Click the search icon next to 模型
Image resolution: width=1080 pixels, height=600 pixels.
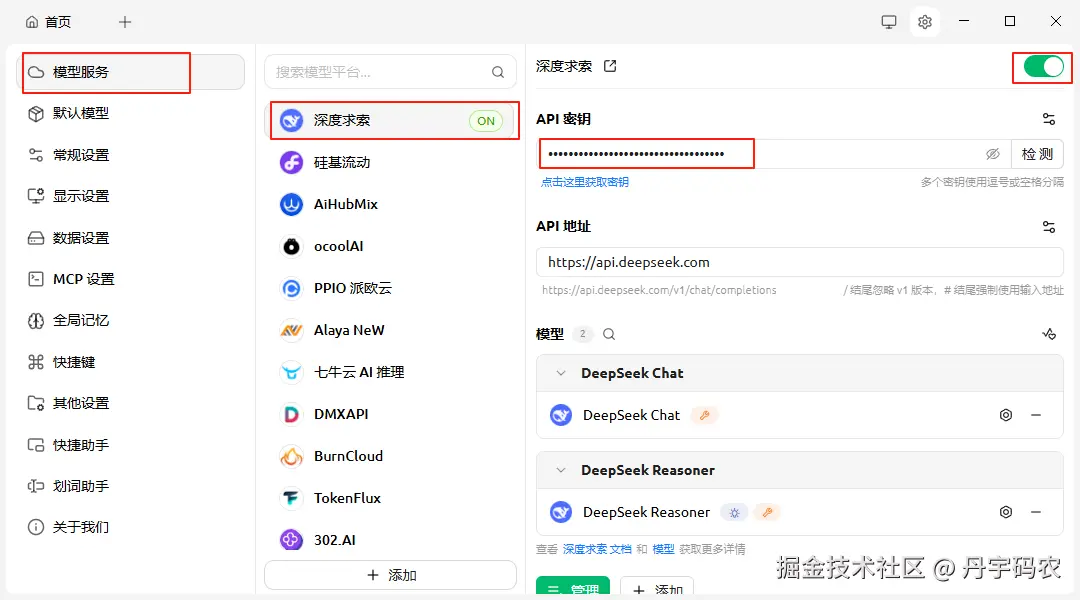pos(609,334)
